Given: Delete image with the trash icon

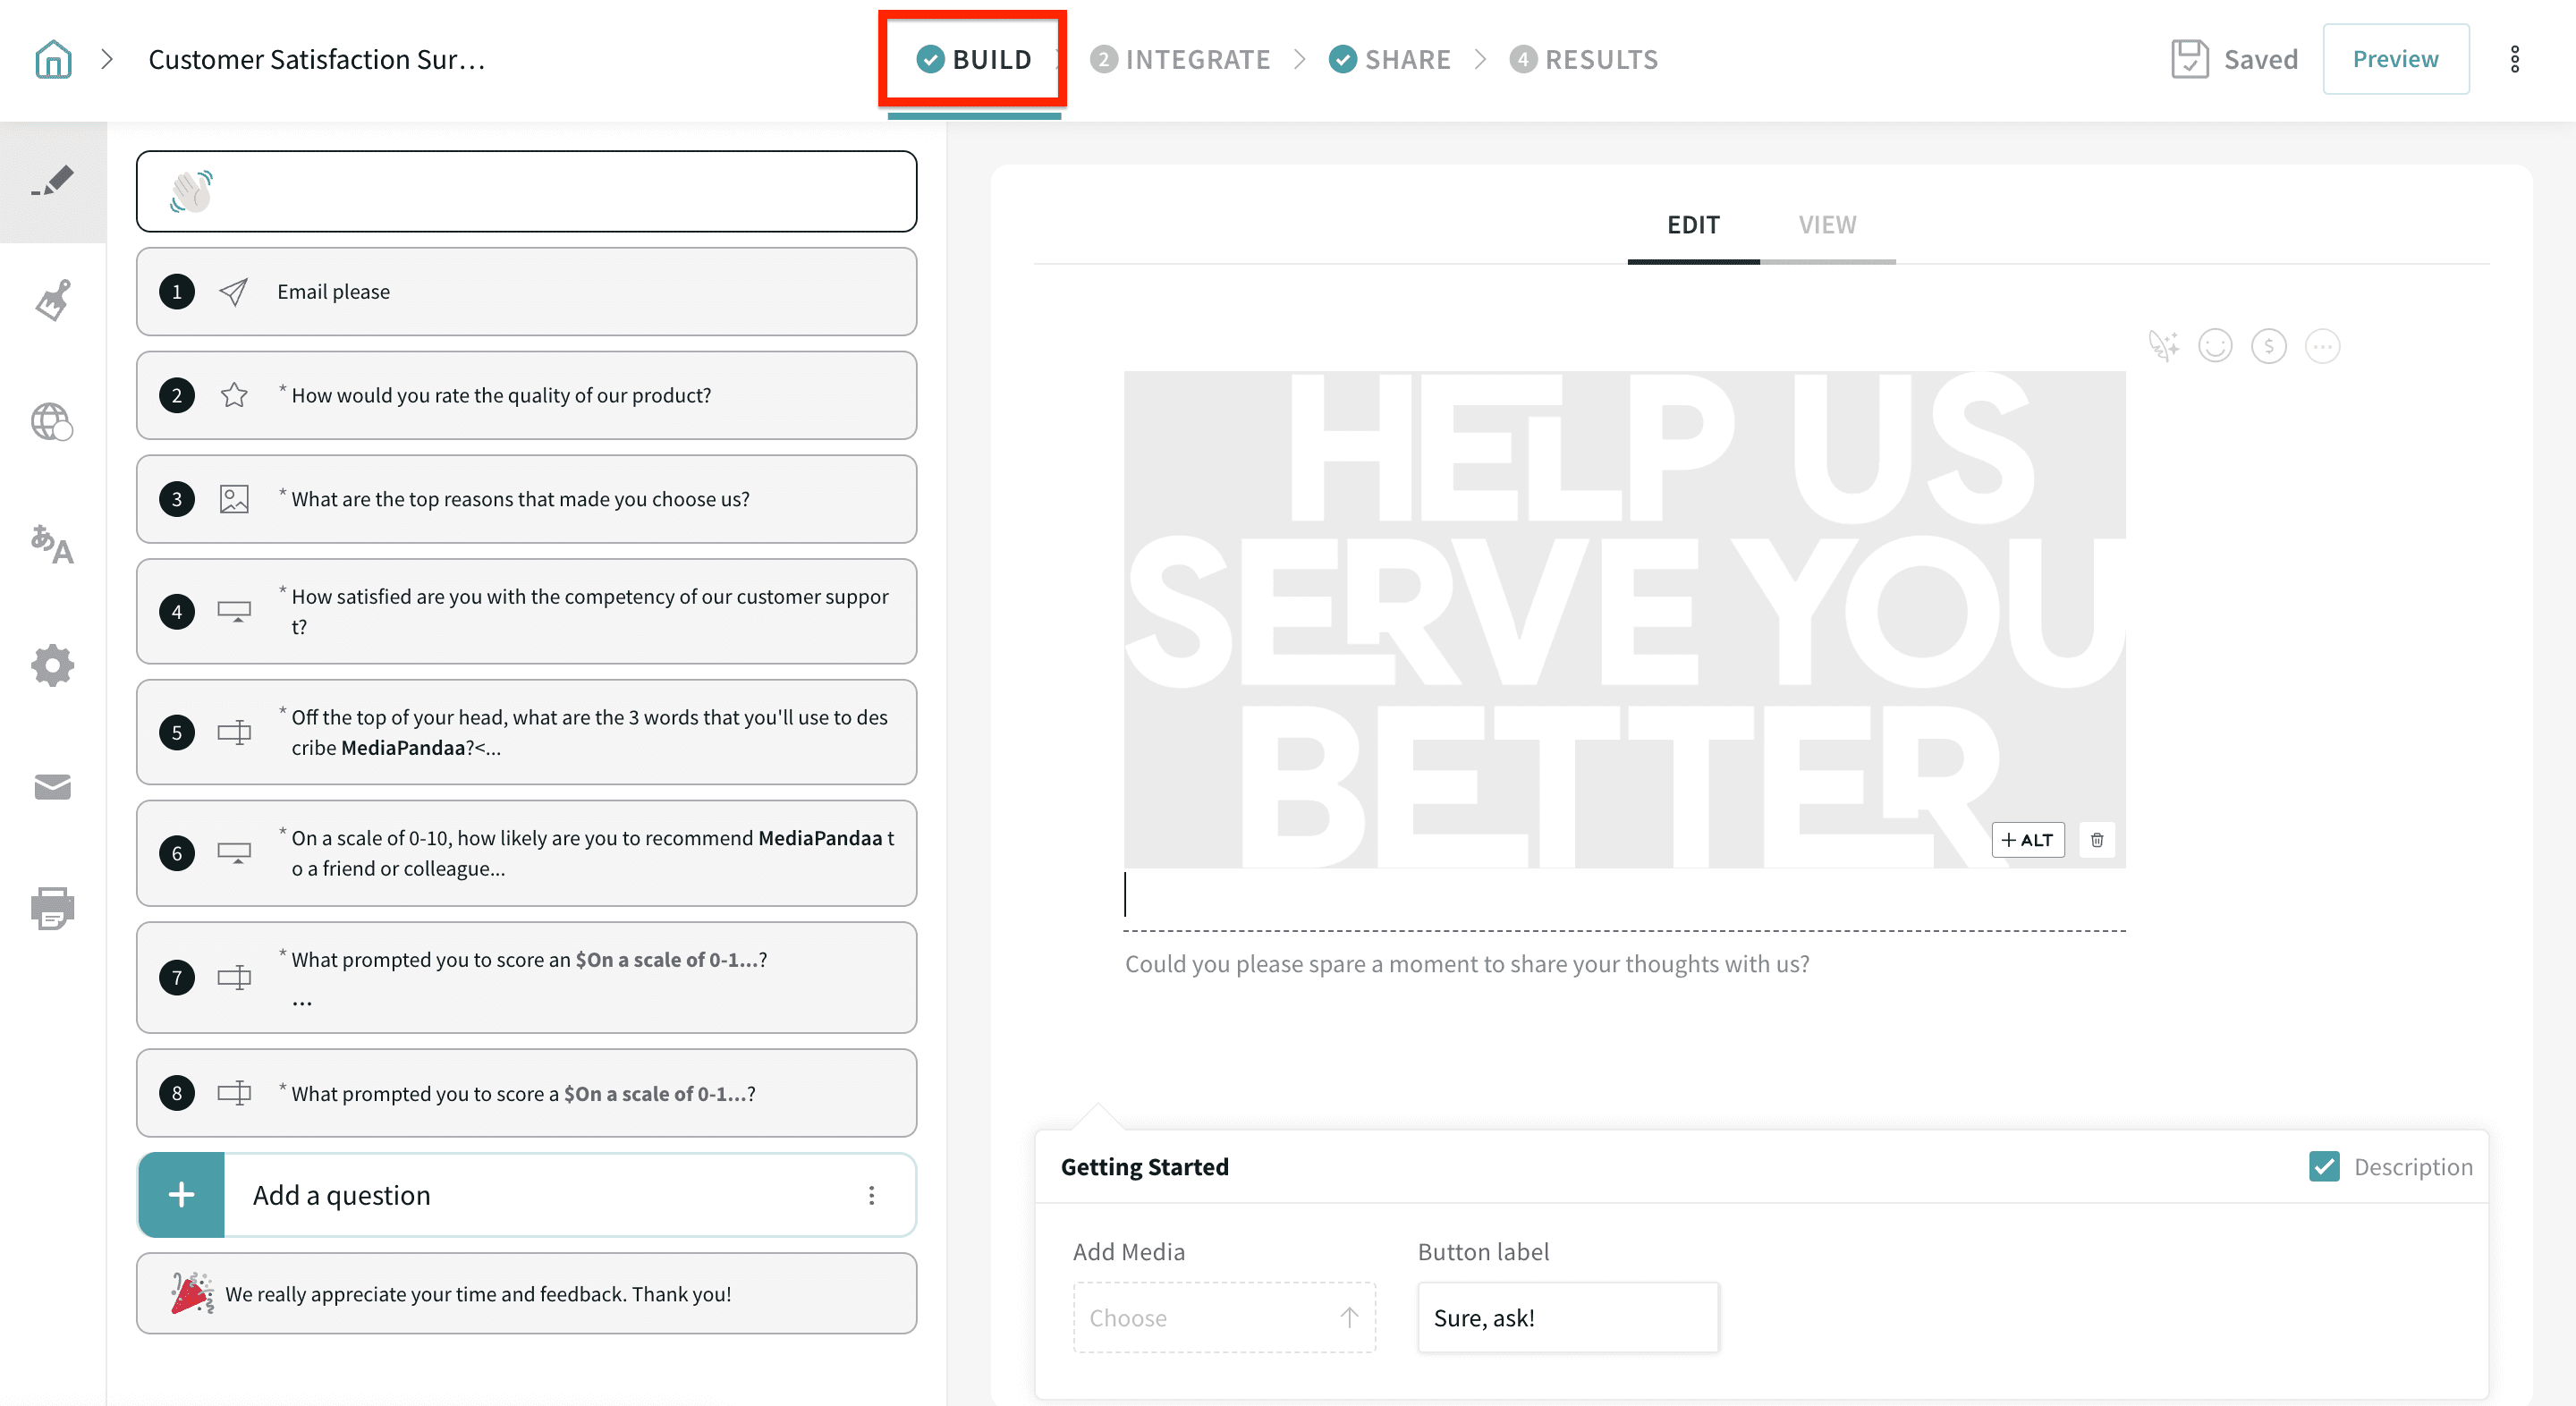Looking at the screenshot, I should tap(2097, 840).
